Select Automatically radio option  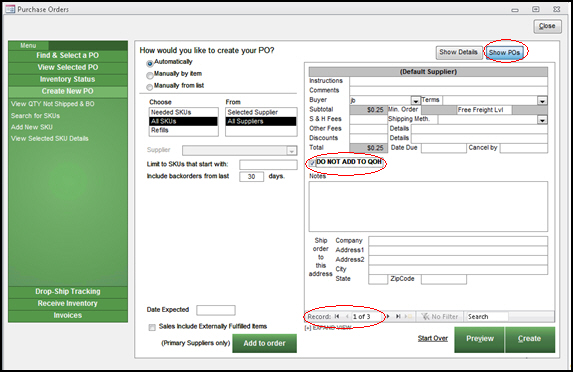tap(149, 64)
